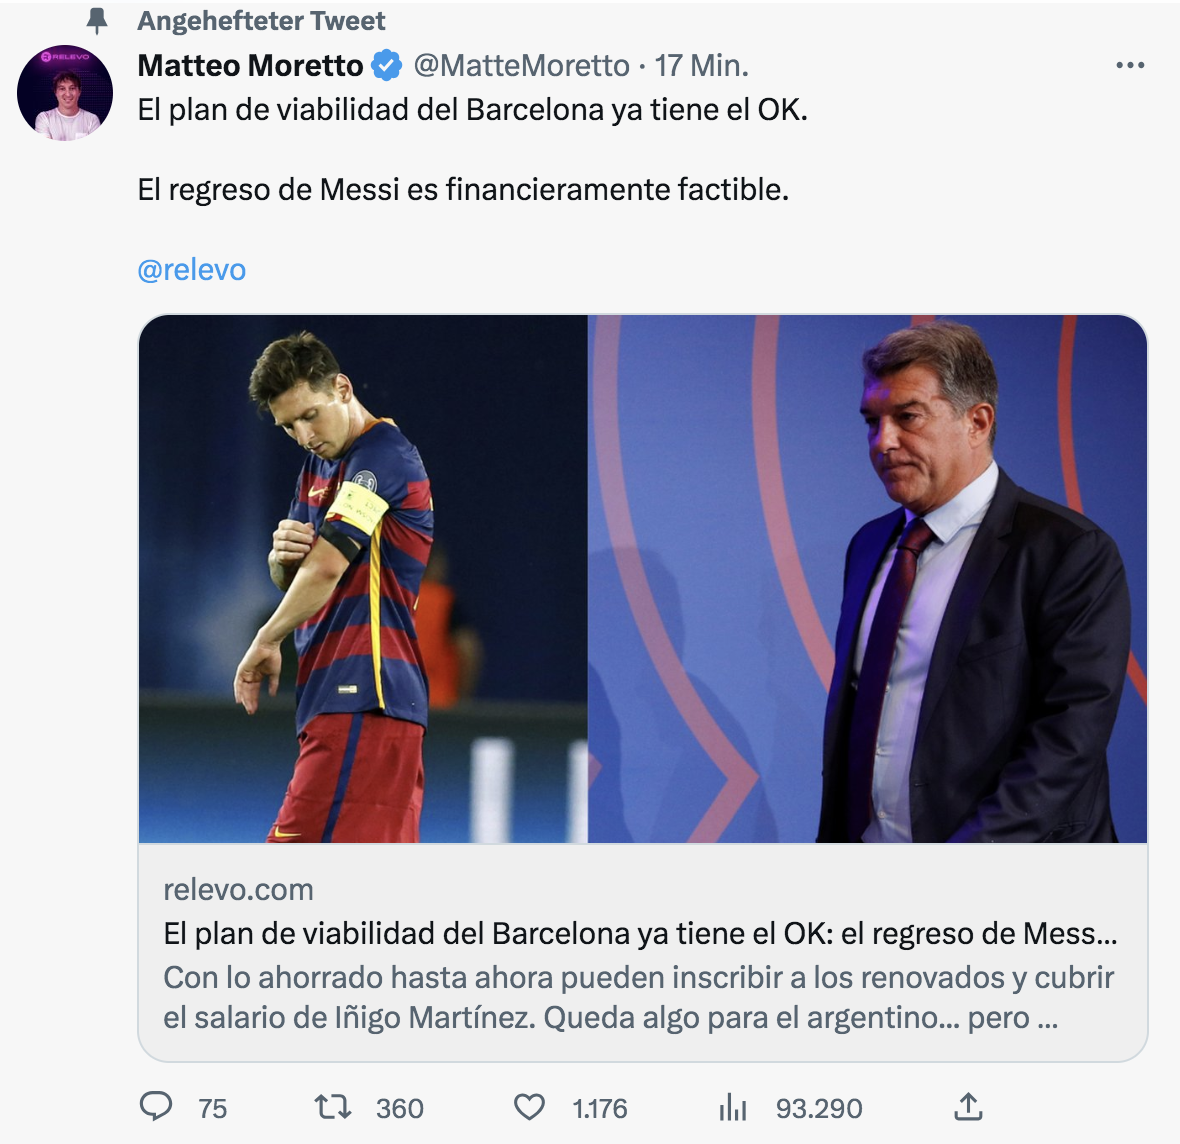The width and height of the screenshot is (1180, 1144).
Task: Click the relevo.com domain label
Action: point(238,889)
